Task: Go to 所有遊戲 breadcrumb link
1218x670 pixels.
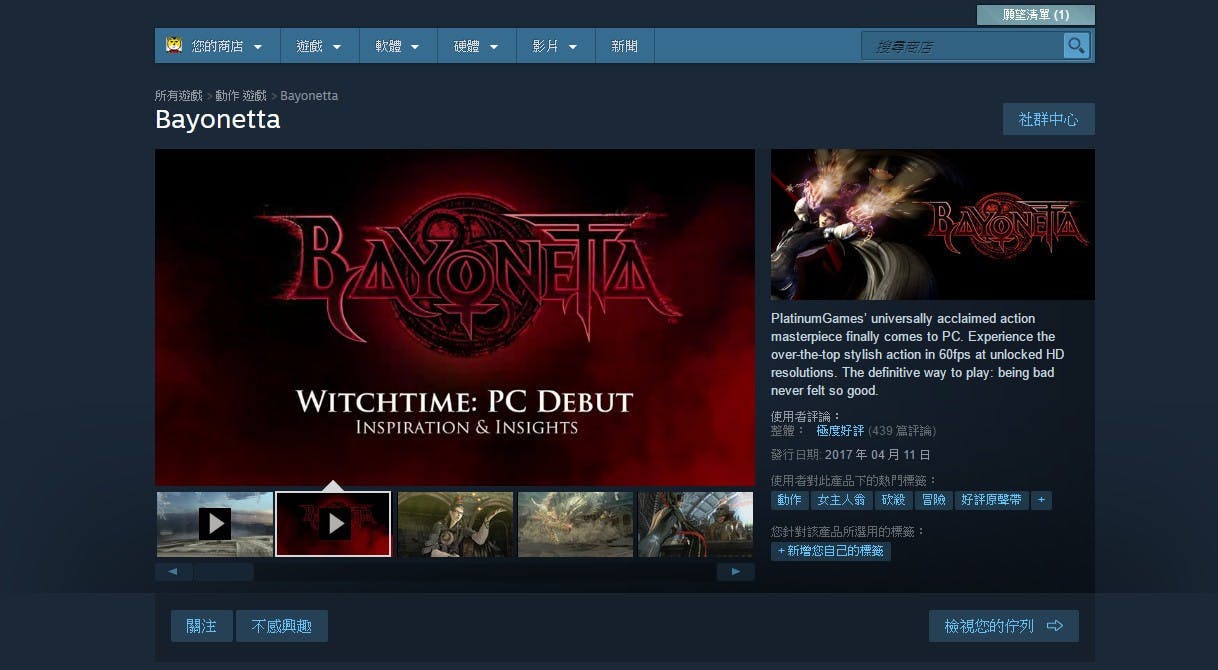Action: pos(179,96)
